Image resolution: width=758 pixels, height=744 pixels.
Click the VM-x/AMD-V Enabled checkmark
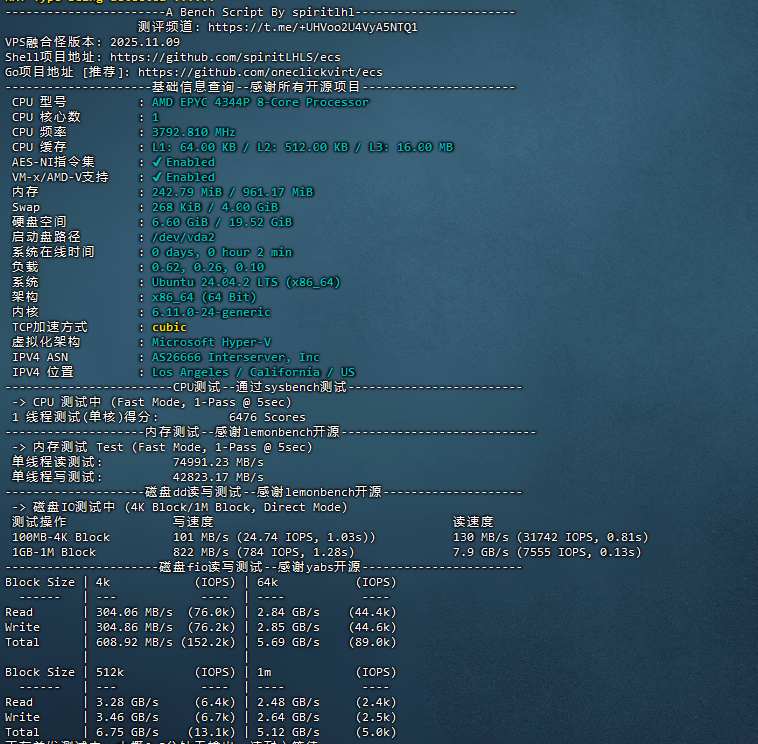[x=157, y=177]
